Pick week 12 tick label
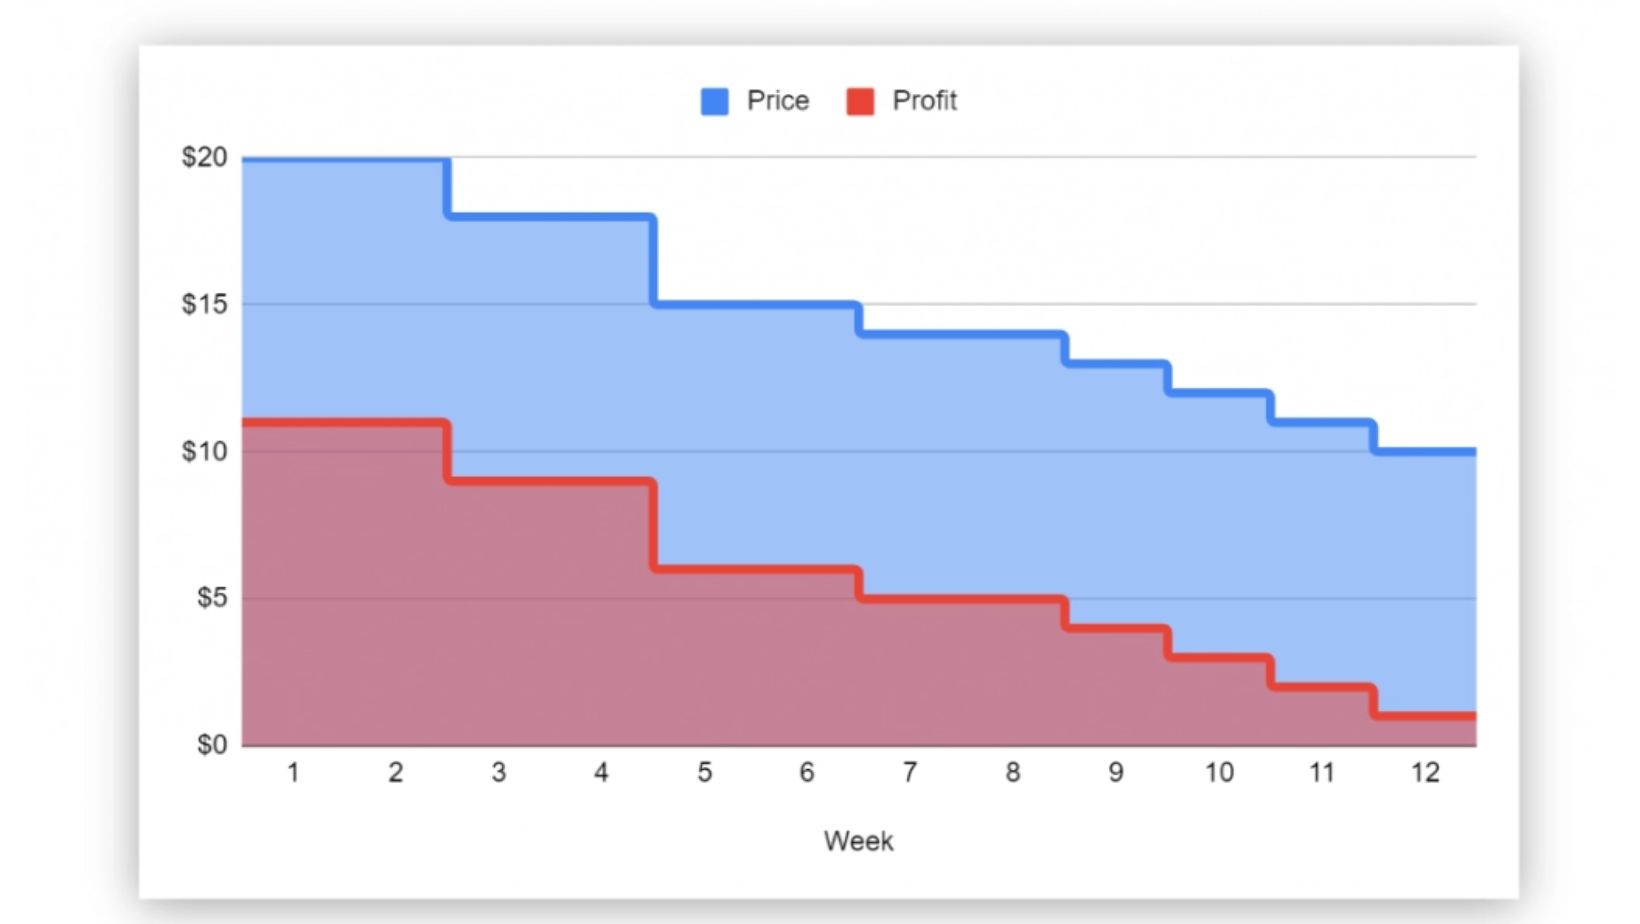 click(x=1424, y=773)
